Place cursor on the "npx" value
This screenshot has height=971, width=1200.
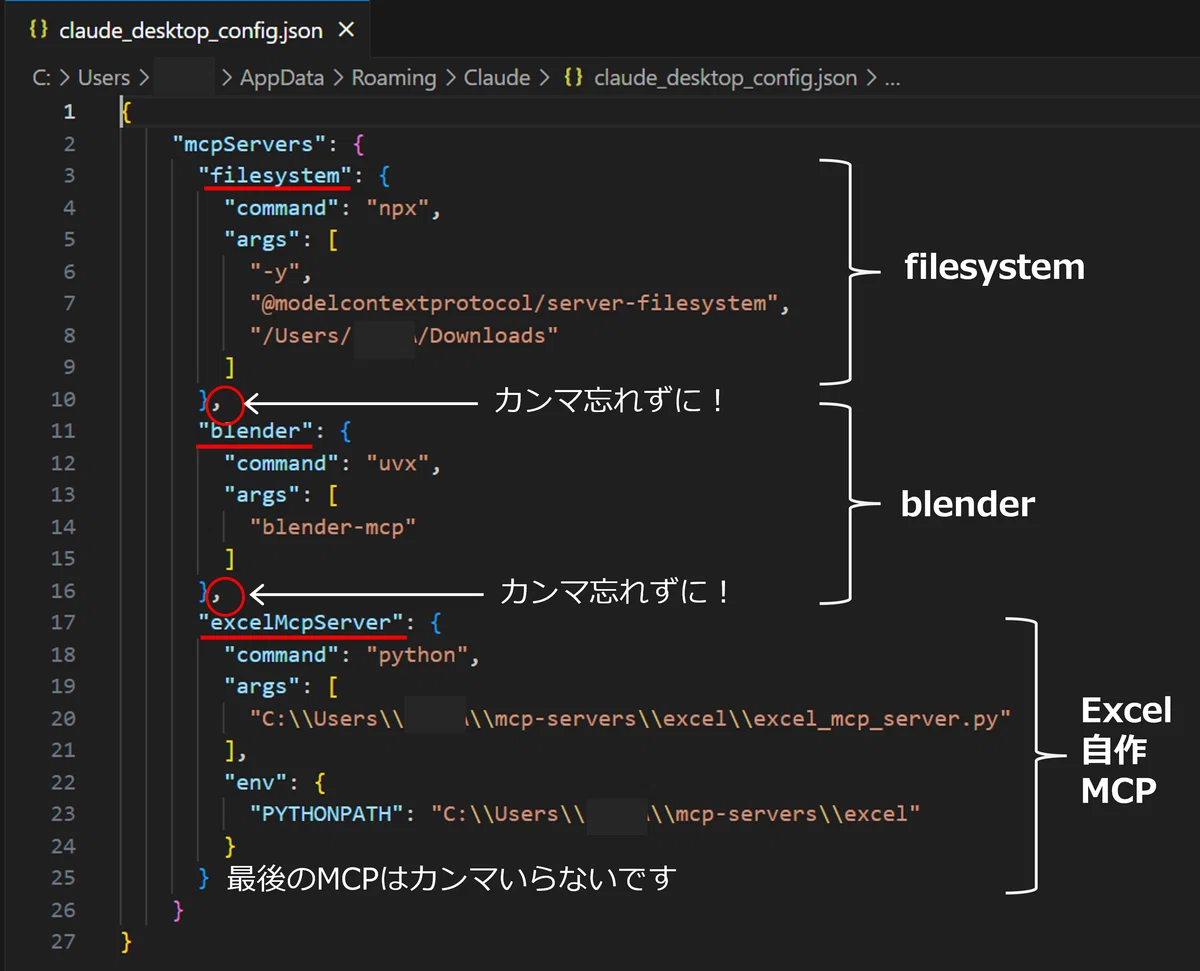399,208
